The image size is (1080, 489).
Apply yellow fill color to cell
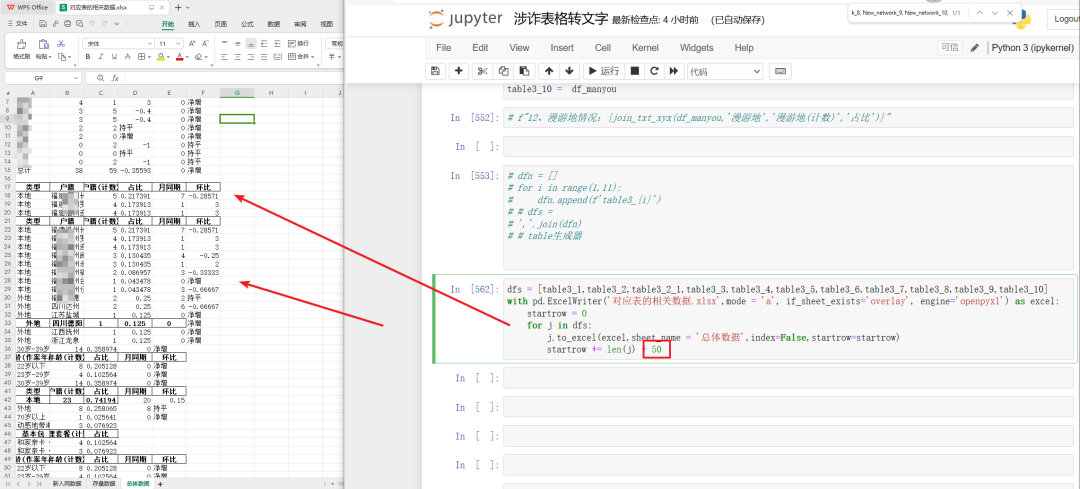pyautogui.click(x=160, y=56)
